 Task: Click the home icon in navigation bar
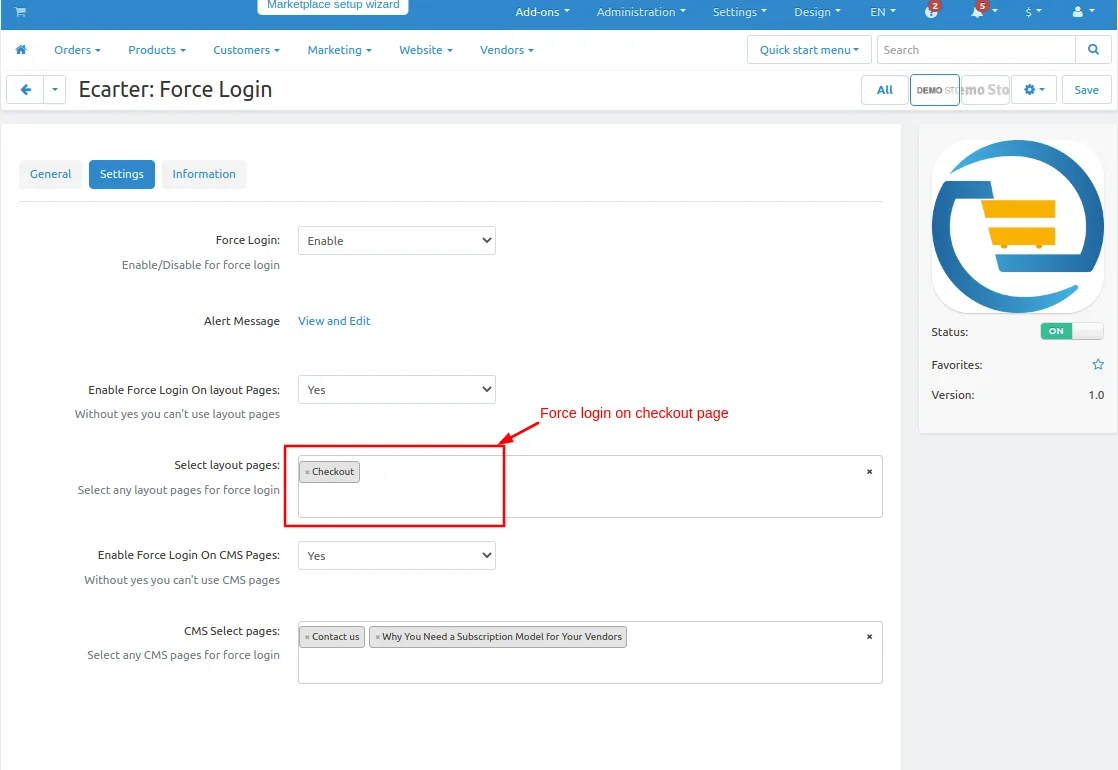tap(21, 50)
